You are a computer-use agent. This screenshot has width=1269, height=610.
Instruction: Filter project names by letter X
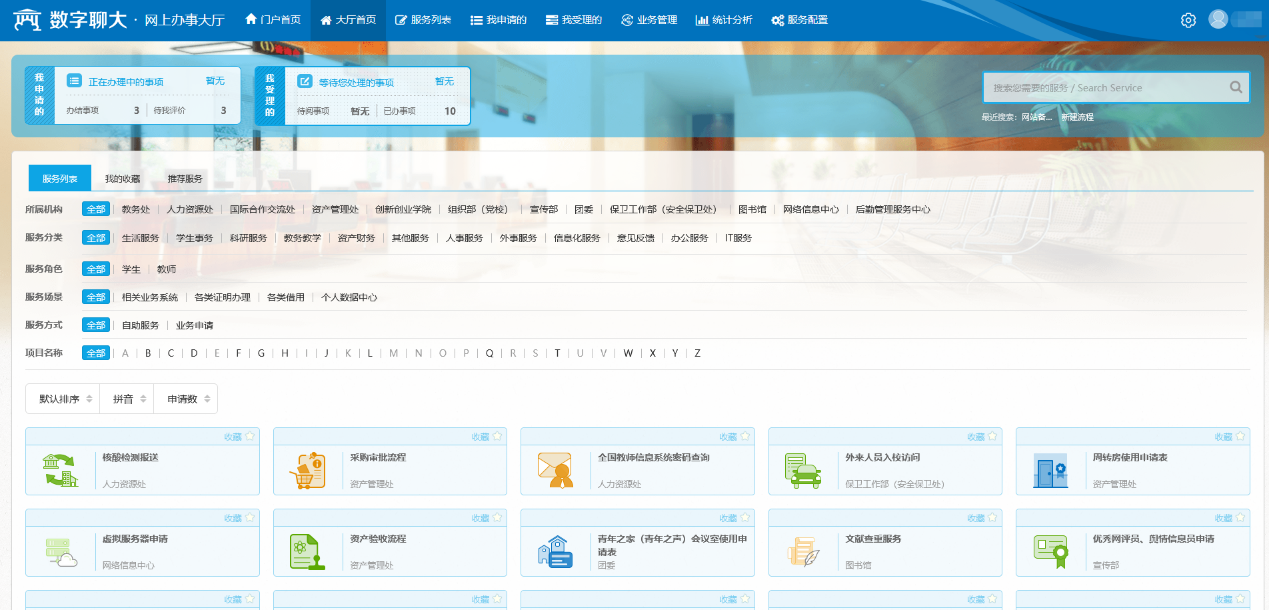[x=652, y=353]
